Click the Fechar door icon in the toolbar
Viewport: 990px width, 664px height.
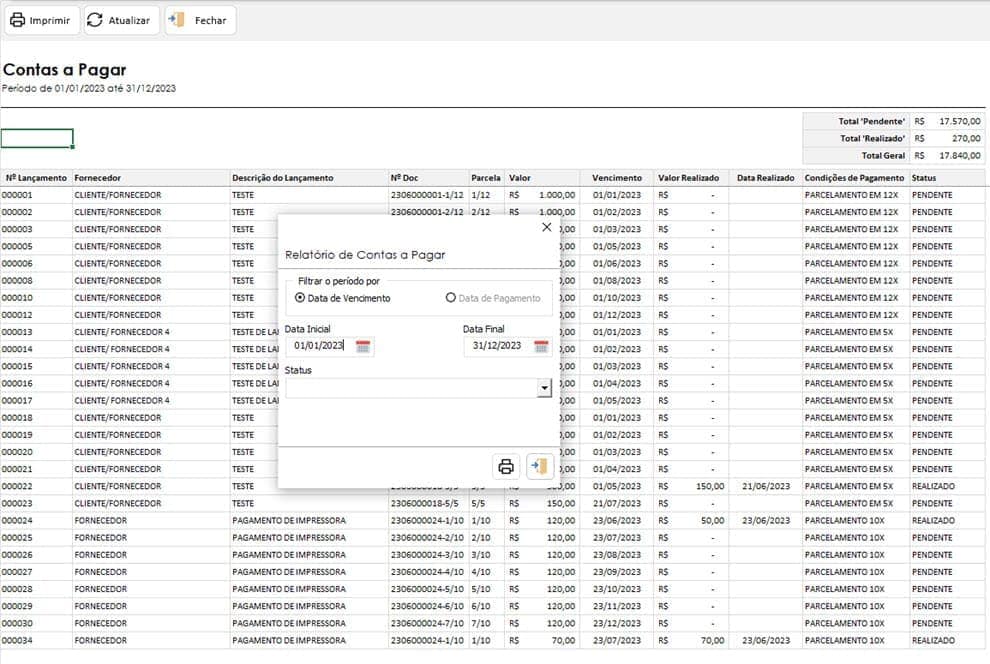click(x=176, y=20)
